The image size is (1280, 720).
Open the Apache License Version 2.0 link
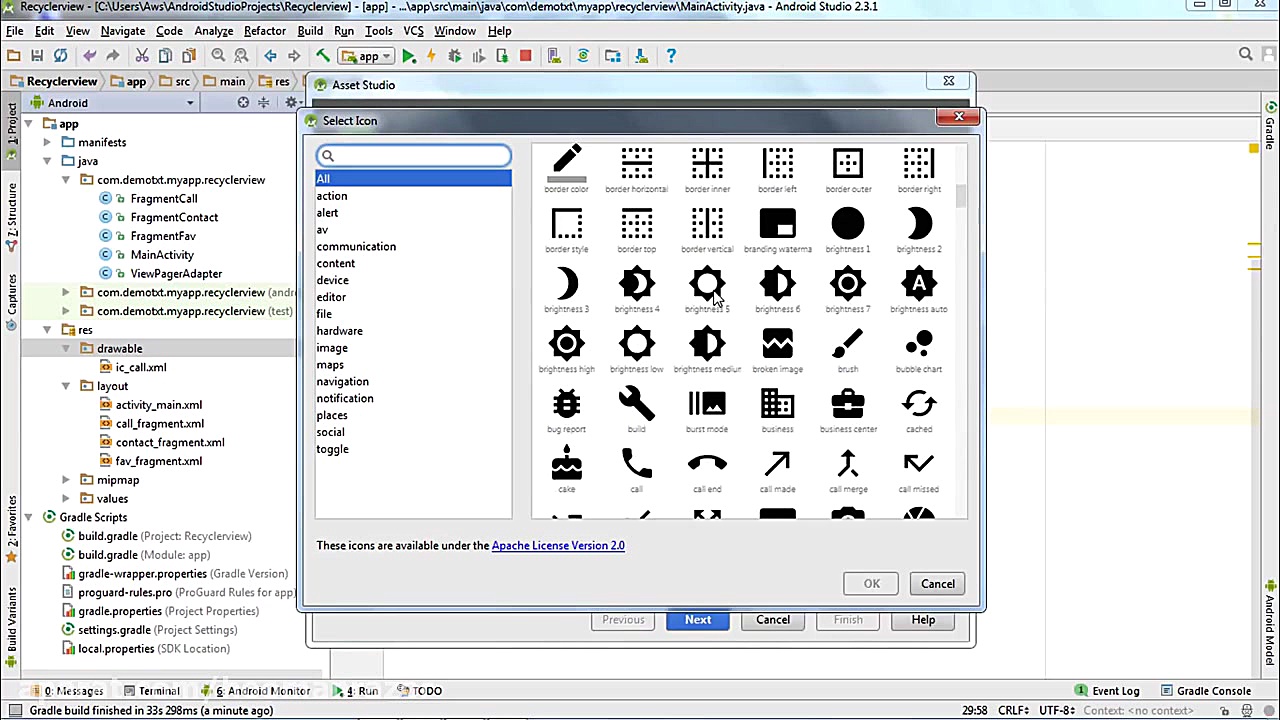pos(558,545)
